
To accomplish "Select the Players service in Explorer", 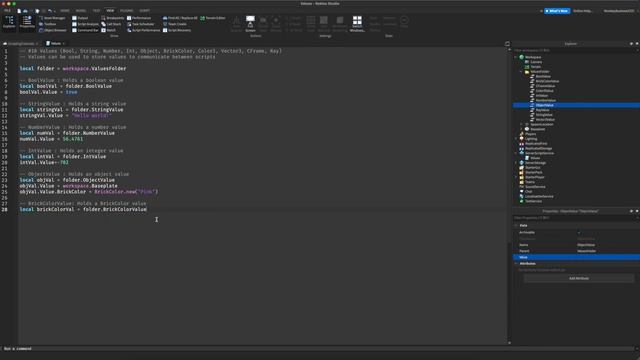I will [x=530, y=134].
